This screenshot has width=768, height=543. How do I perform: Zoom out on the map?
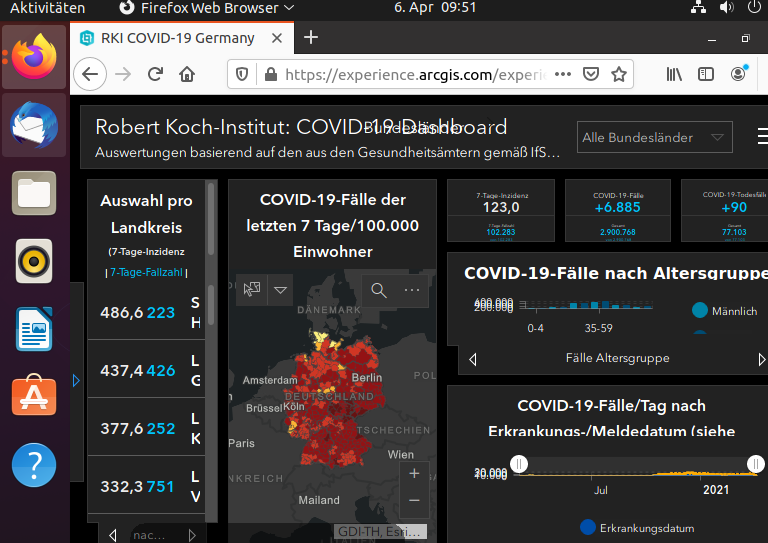414,500
